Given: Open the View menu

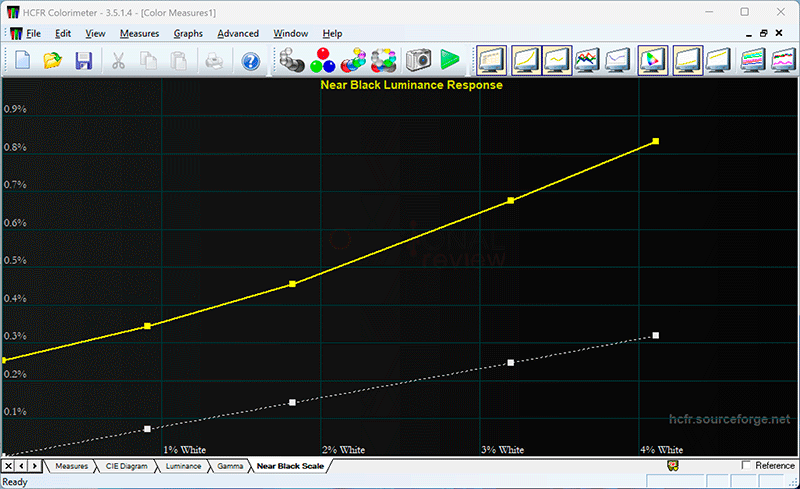Looking at the screenshot, I should click(x=95, y=34).
